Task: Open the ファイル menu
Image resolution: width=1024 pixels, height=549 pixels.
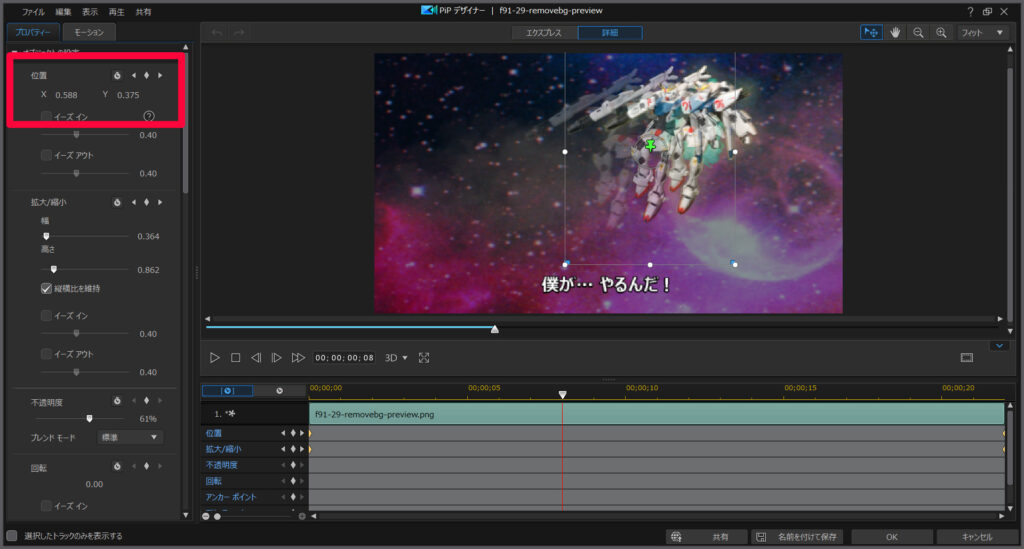Action: pyautogui.click(x=33, y=12)
